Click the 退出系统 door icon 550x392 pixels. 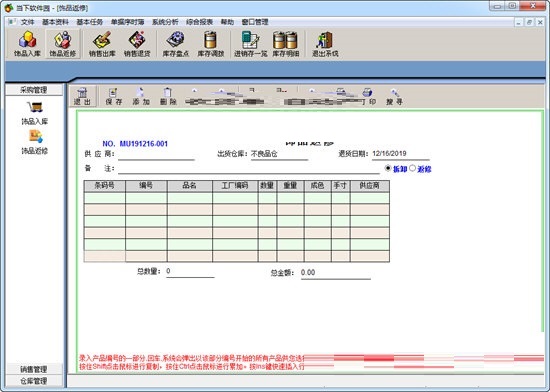pyautogui.click(x=325, y=44)
